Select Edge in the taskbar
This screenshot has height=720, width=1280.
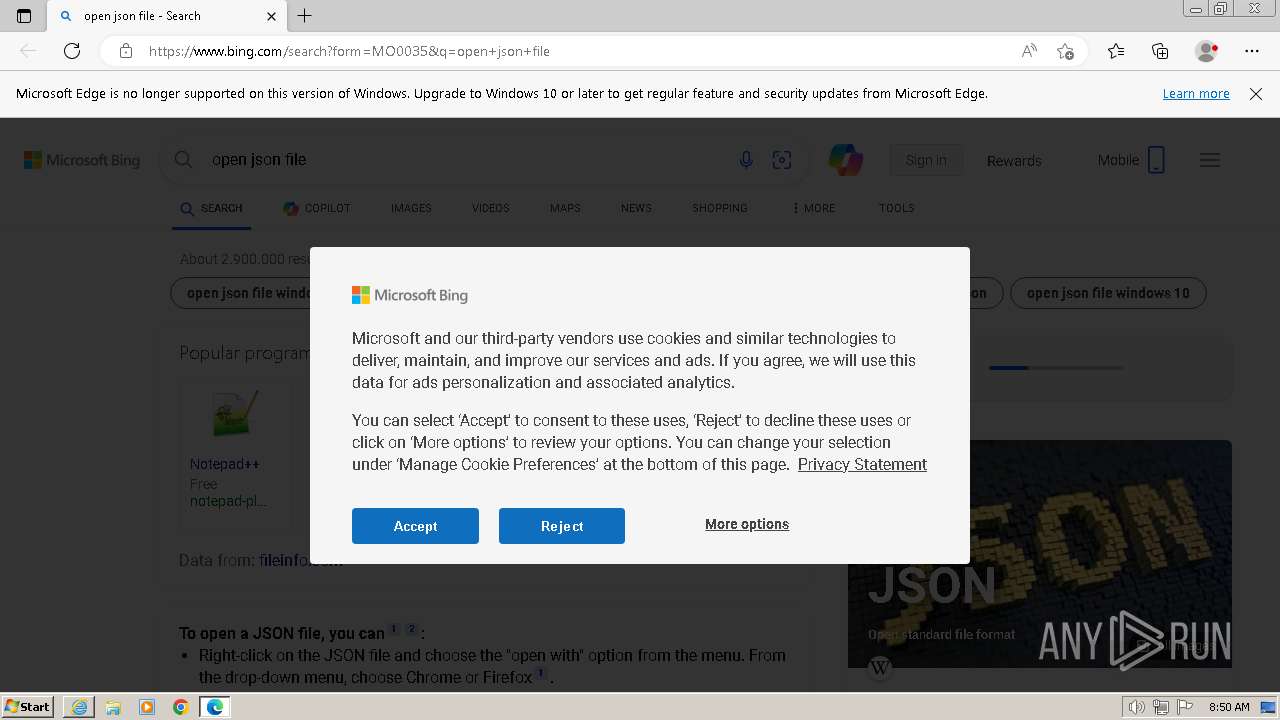(215, 707)
